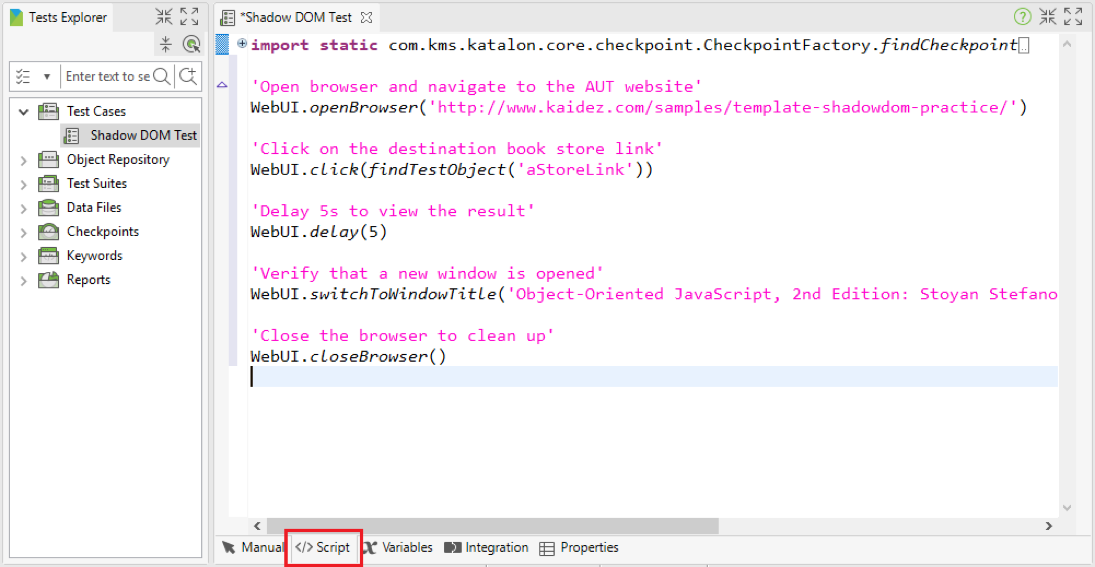Click comment 'Delay 5s to view the result'
This screenshot has width=1095, height=567.
pyautogui.click(x=392, y=211)
